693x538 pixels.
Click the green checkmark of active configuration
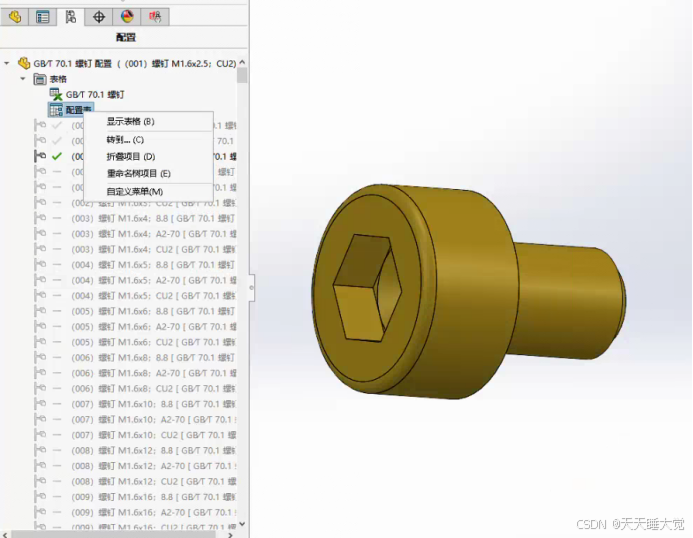57,156
